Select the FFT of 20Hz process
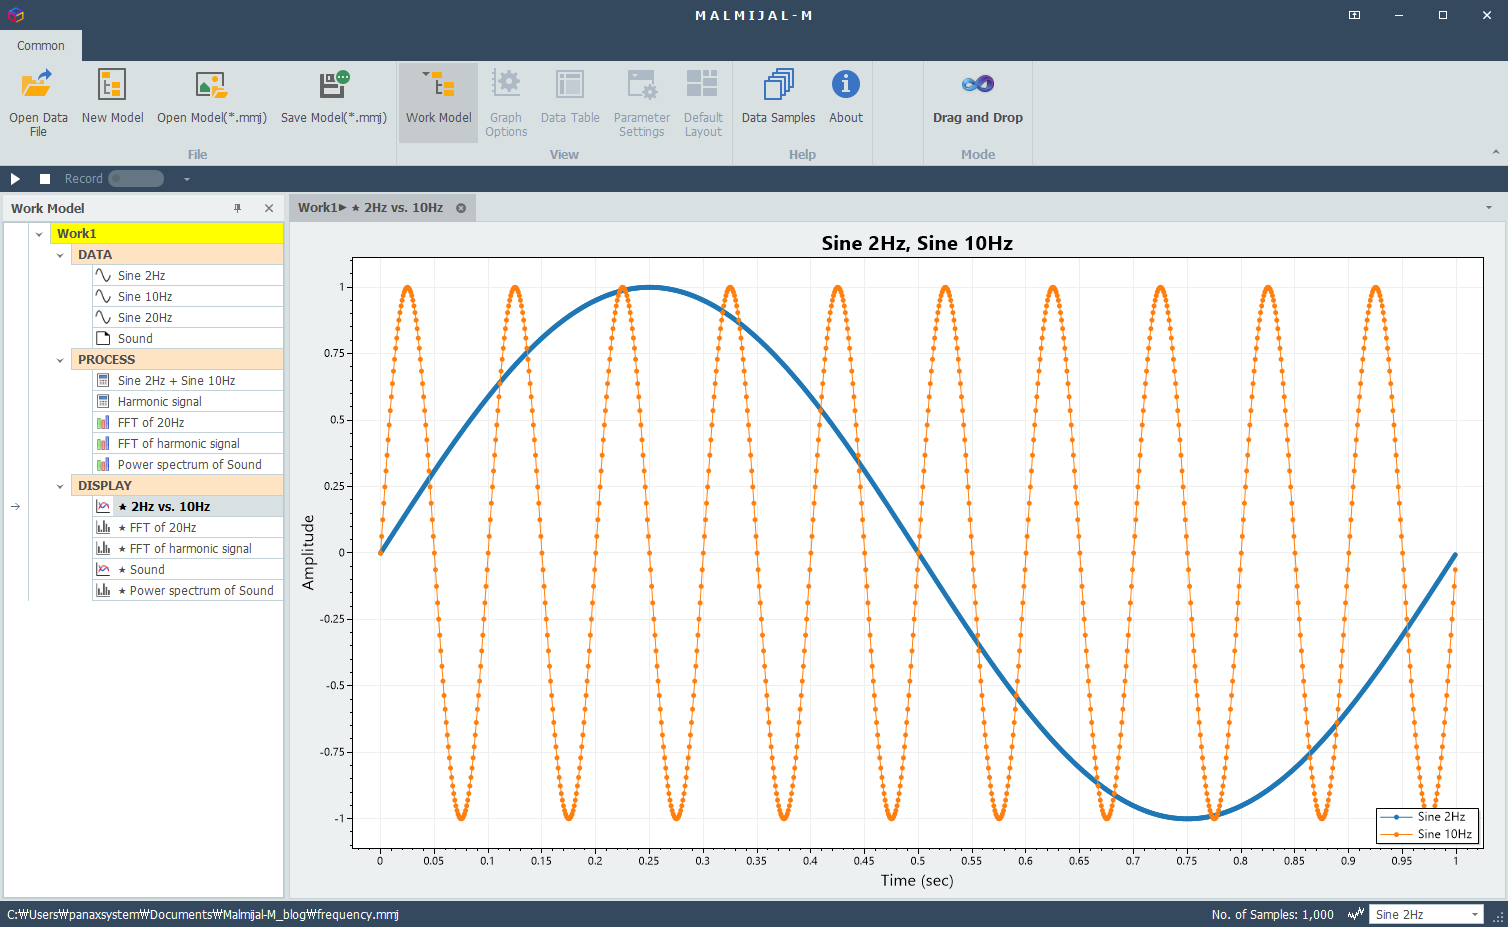 (x=188, y=423)
